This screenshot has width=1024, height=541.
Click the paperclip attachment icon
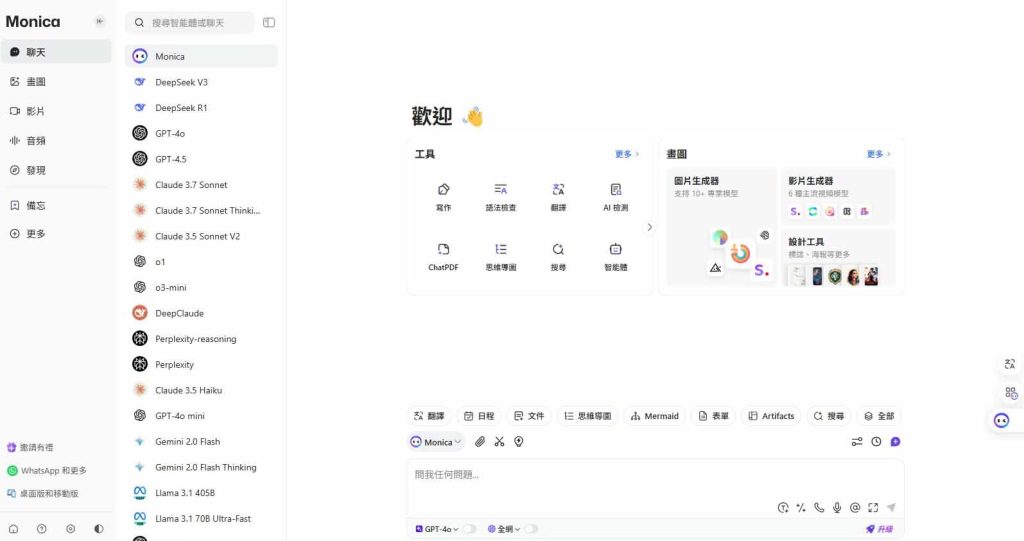coord(480,441)
